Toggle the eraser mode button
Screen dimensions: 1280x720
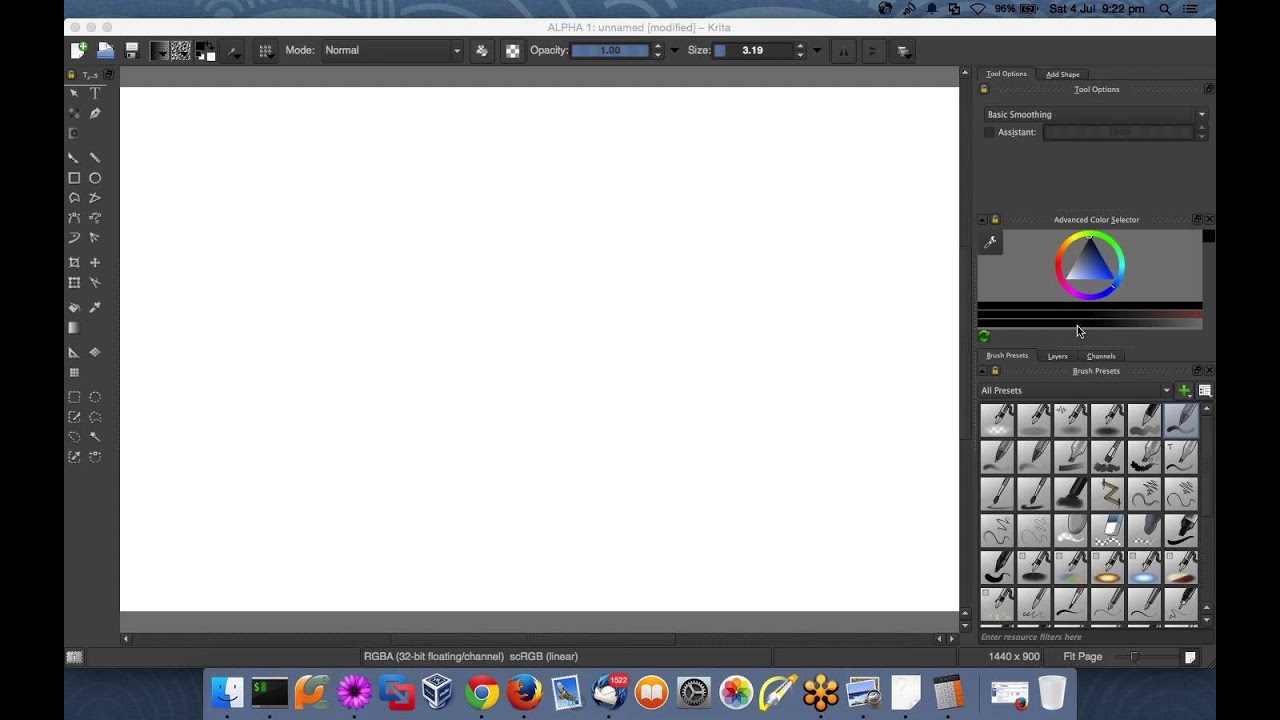(481, 51)
